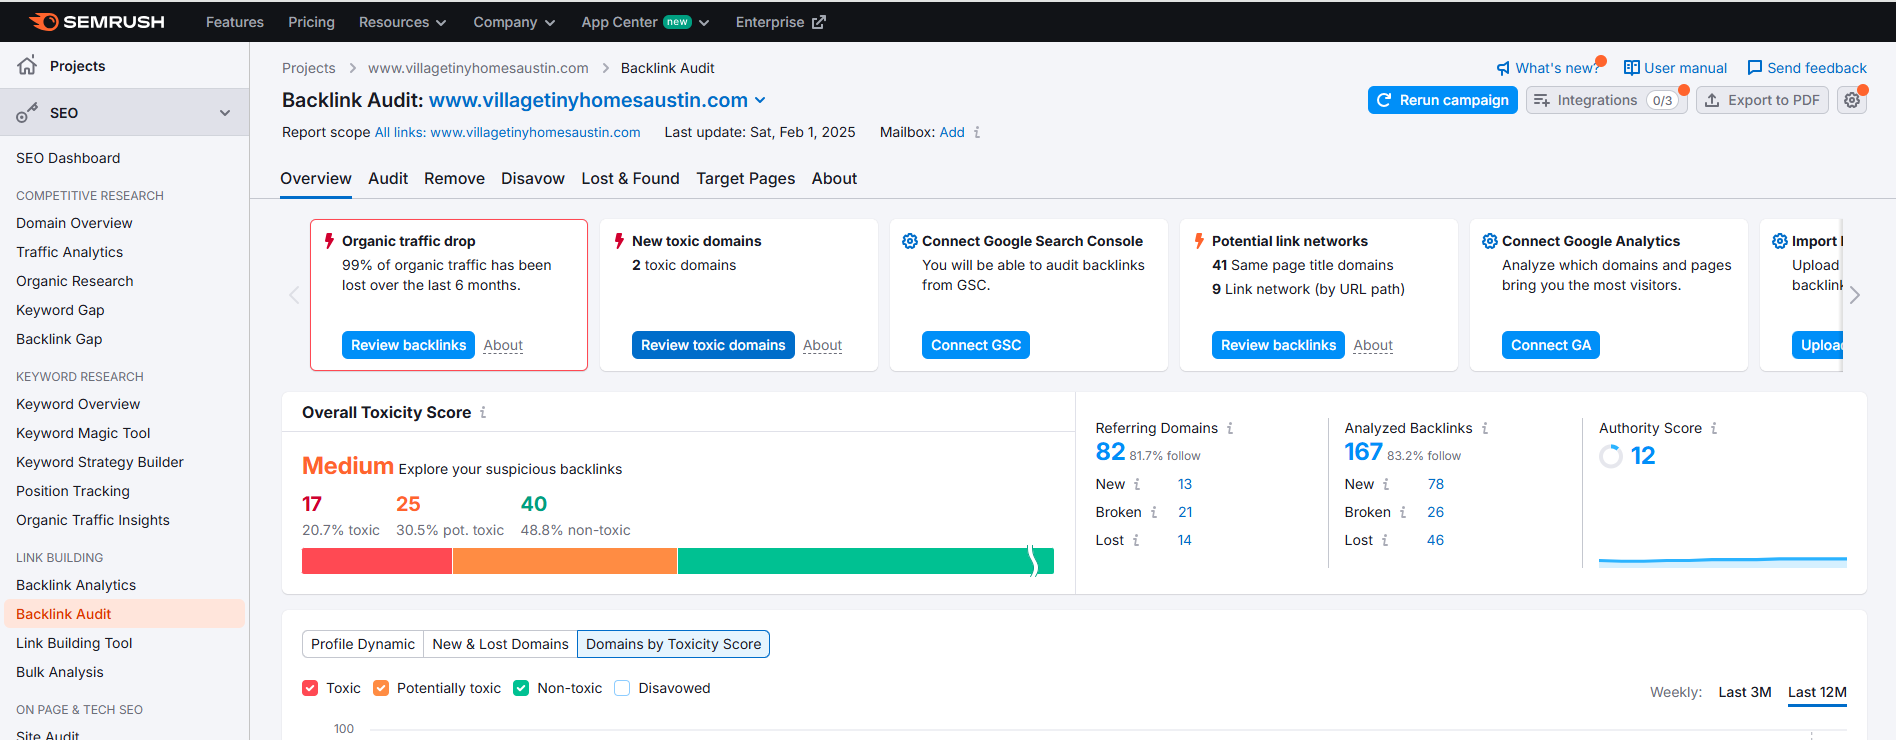Click the Export to PDF button

[x=1762, y=100]
